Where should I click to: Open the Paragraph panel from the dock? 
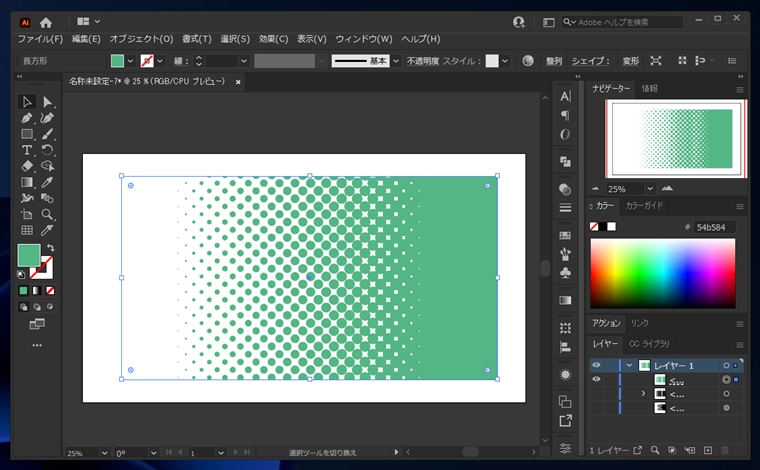pyautogui.click(x=565, y=115)
